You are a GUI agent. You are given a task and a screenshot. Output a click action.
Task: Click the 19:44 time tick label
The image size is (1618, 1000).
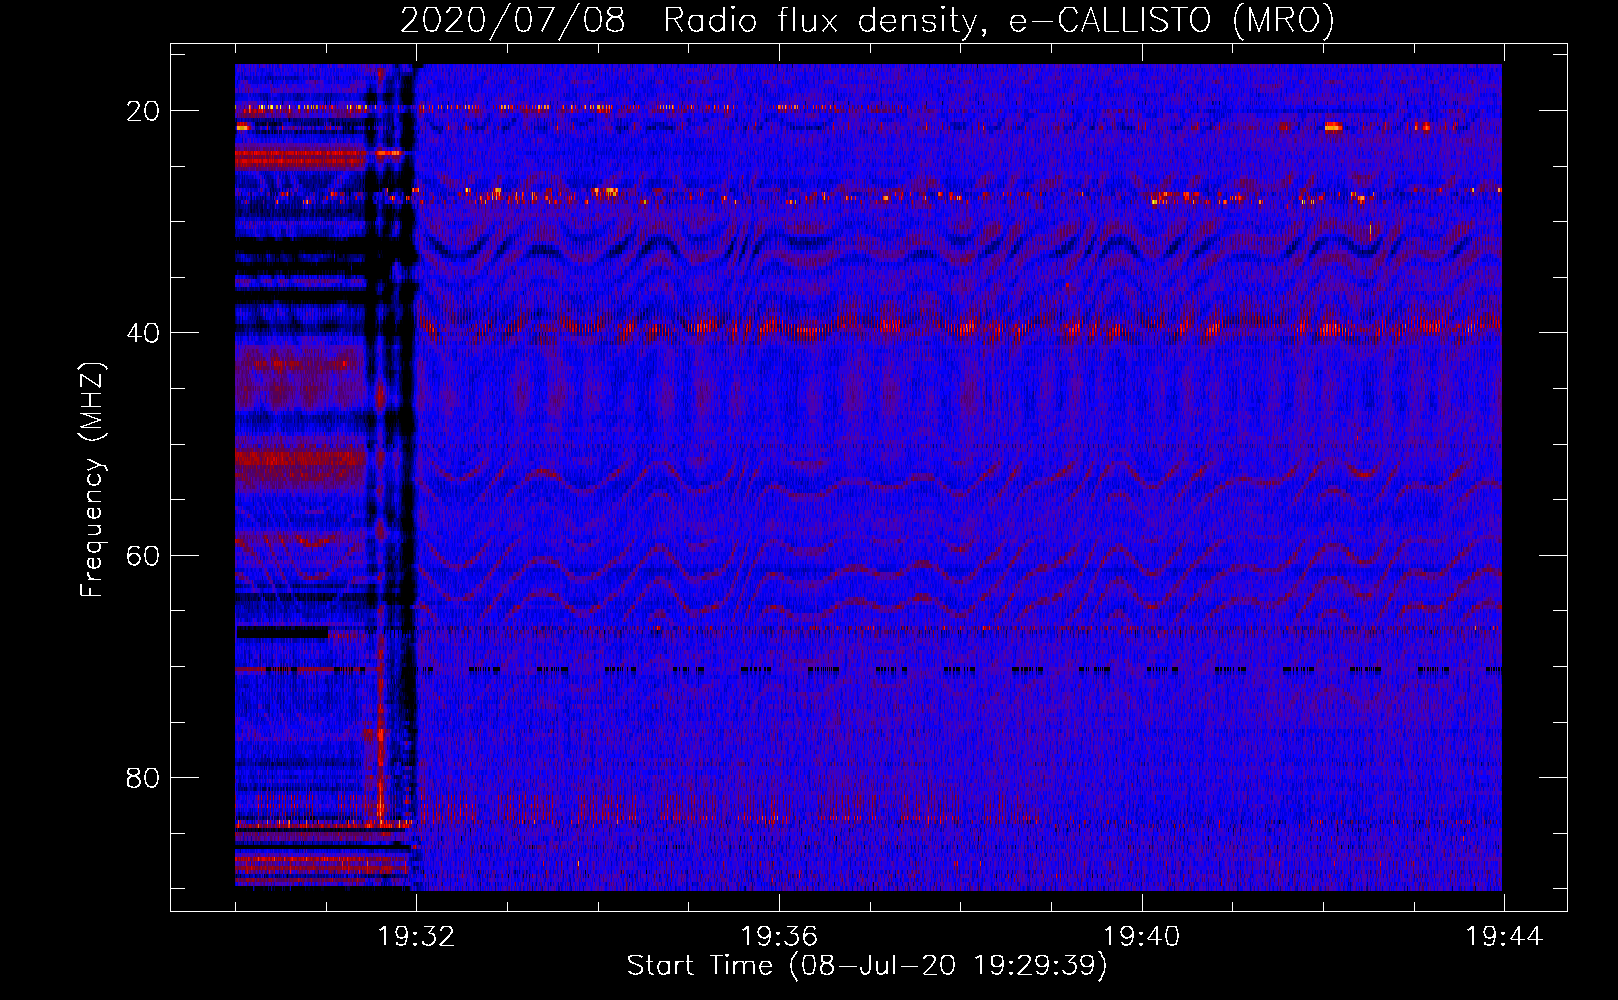point(1505,937)
